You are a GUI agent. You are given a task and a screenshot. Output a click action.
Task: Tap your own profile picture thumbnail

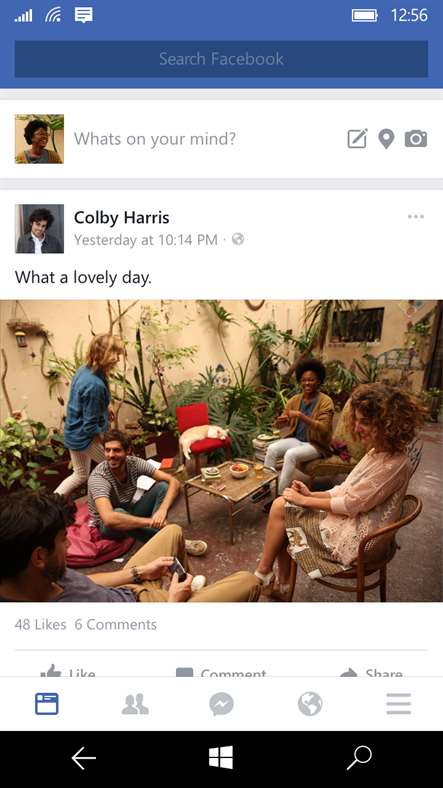(x=39, y=139)
